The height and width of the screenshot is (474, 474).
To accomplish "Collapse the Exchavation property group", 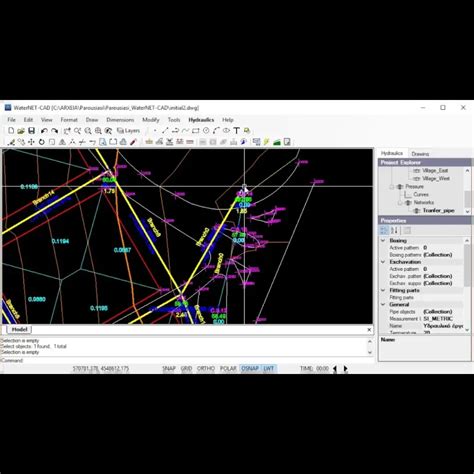I will [x=383, y=262].
